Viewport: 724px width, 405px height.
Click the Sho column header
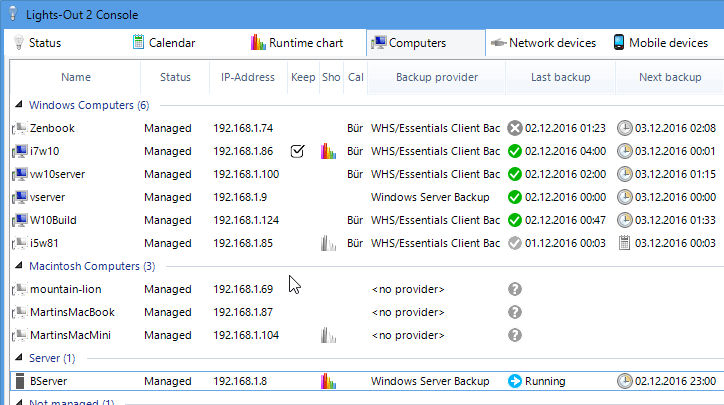click(331, 77)
